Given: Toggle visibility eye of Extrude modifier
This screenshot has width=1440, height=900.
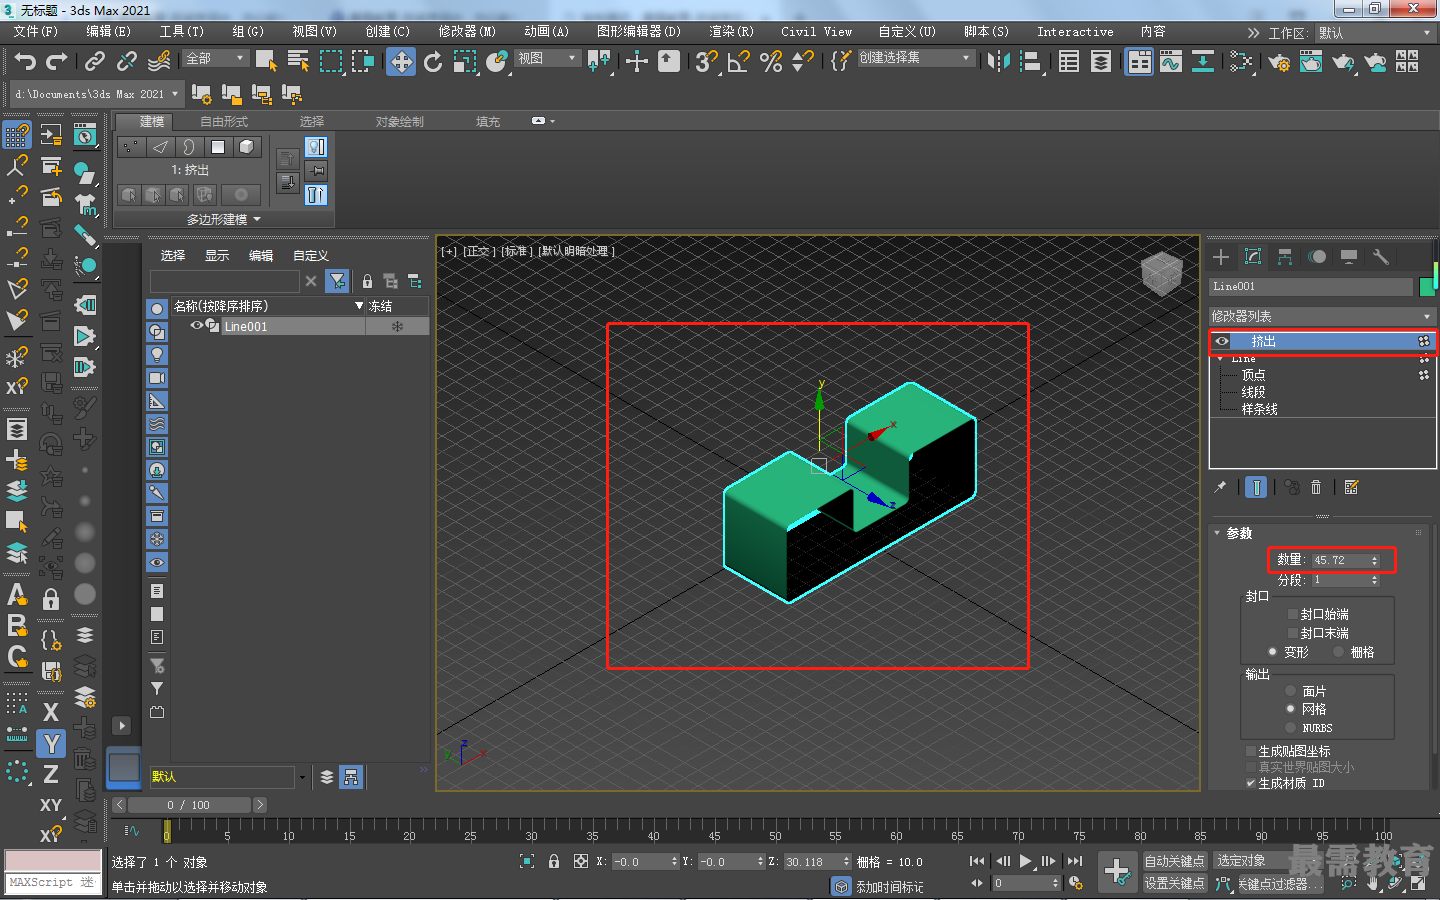Looking at the screenshot, I should click(x=1222, y=341).
